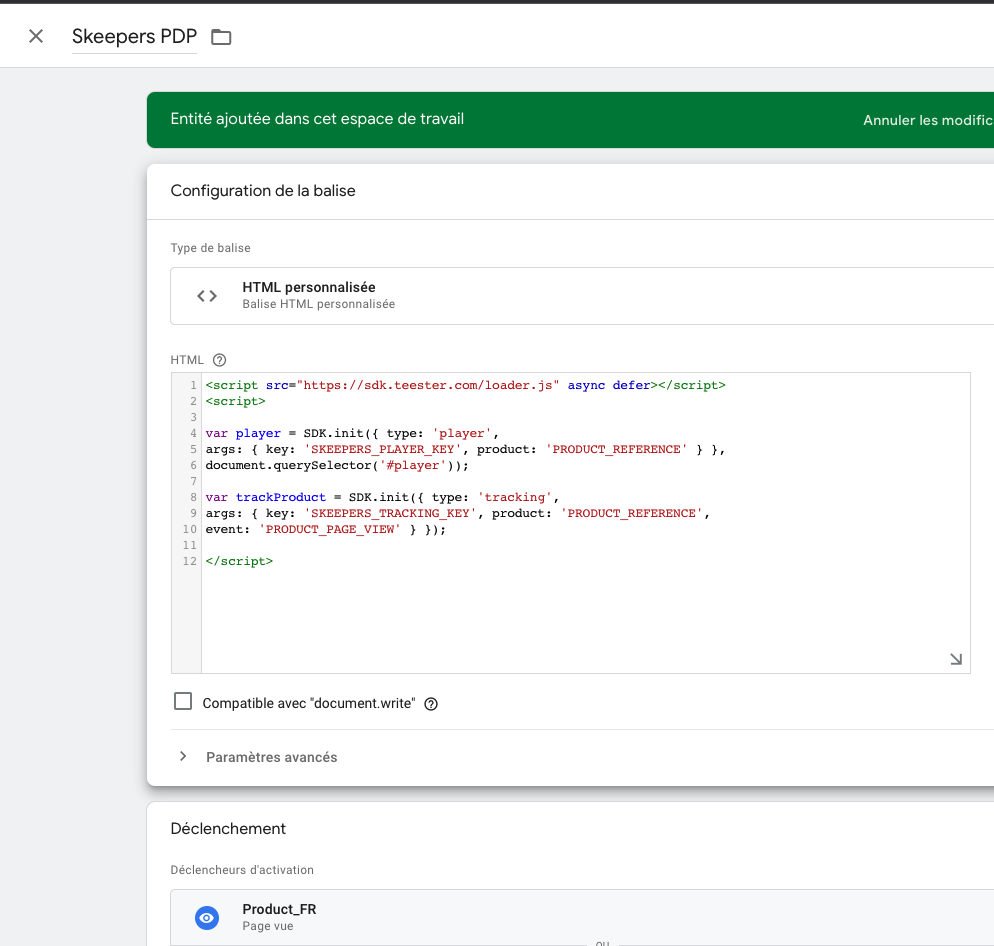The height and width of the screenshot is (946, 994).
Task: Click the Configuration de la balise heading
Action: click(x=263, y=190)
